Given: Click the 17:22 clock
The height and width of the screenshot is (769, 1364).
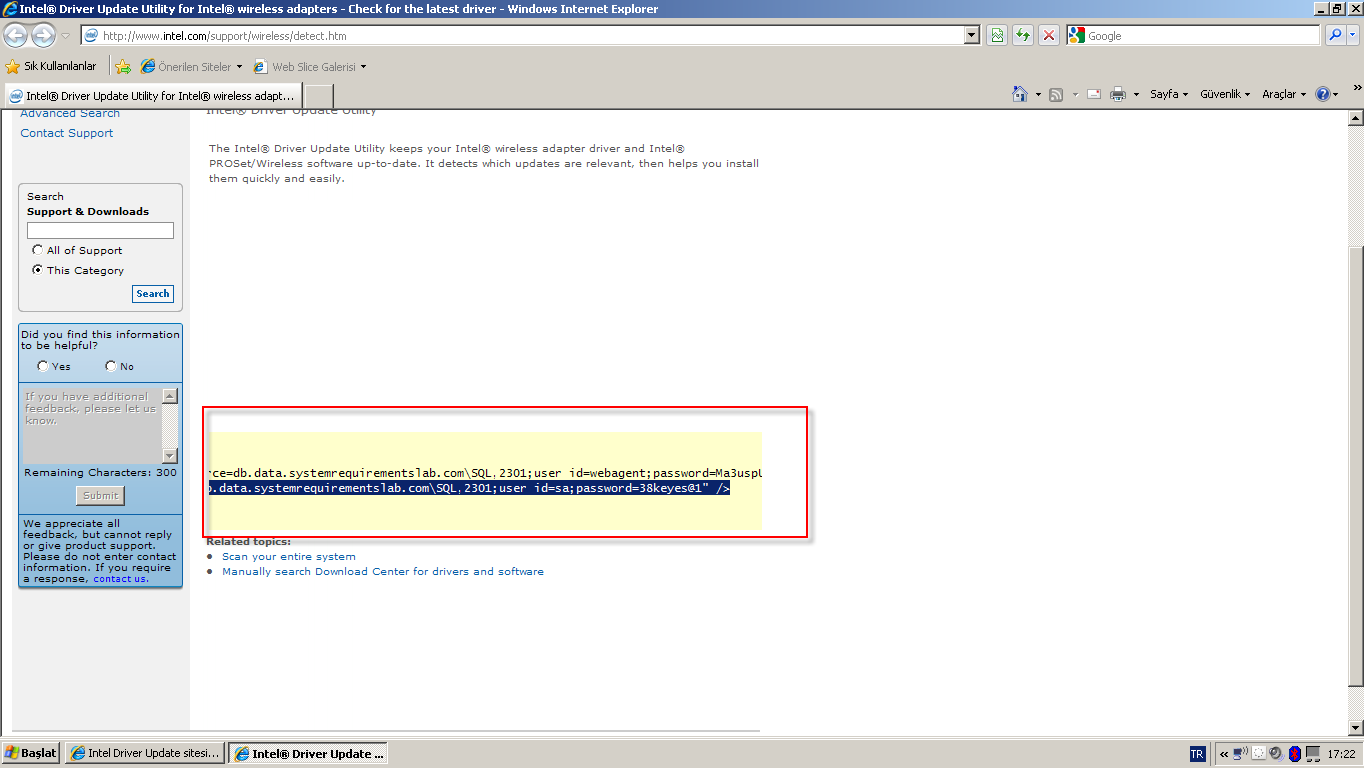Looking at the screenshot, I should pos(1341,754).
